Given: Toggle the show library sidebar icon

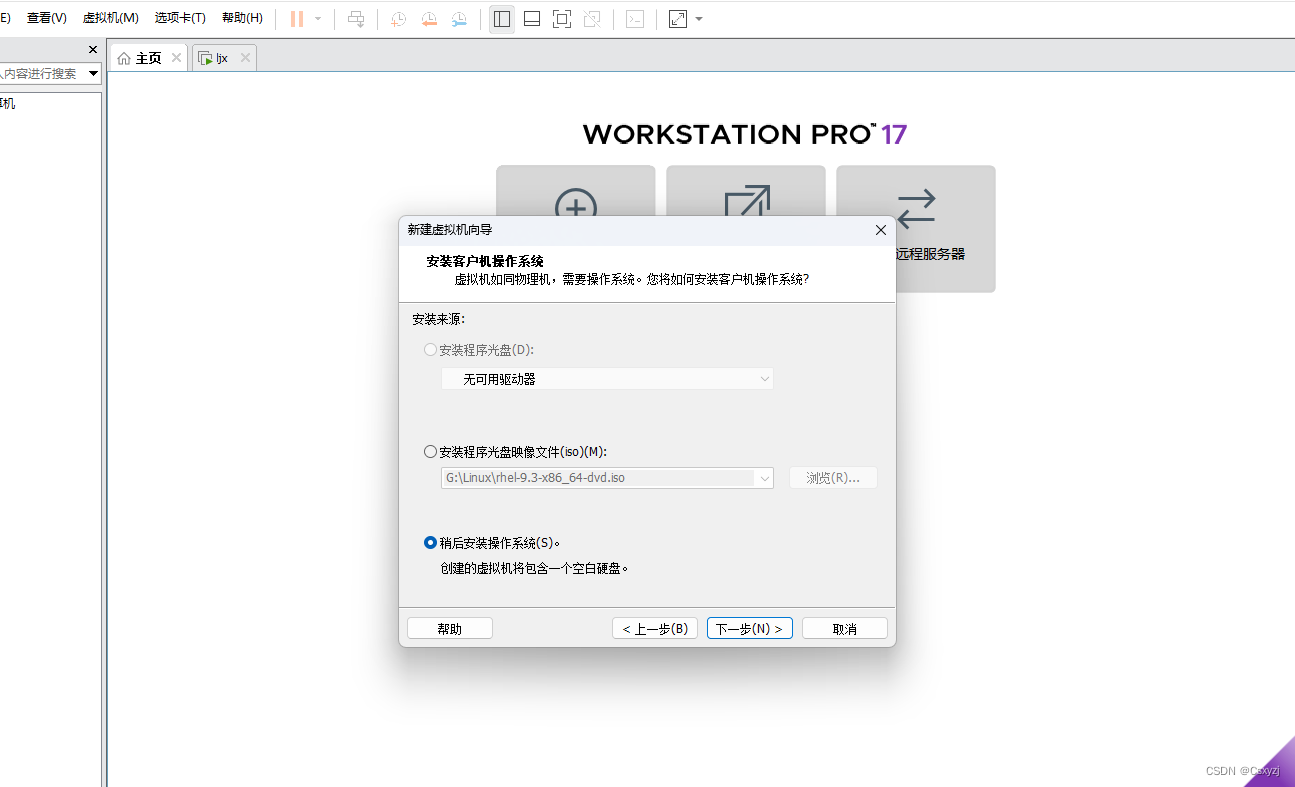Looking at the screenshot, I should [502, 19].
